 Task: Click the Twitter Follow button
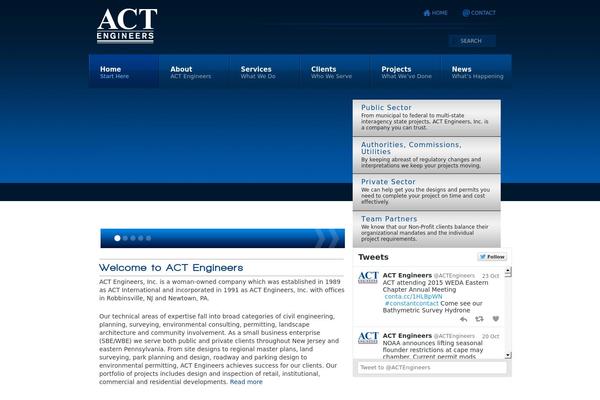point(492,257)
